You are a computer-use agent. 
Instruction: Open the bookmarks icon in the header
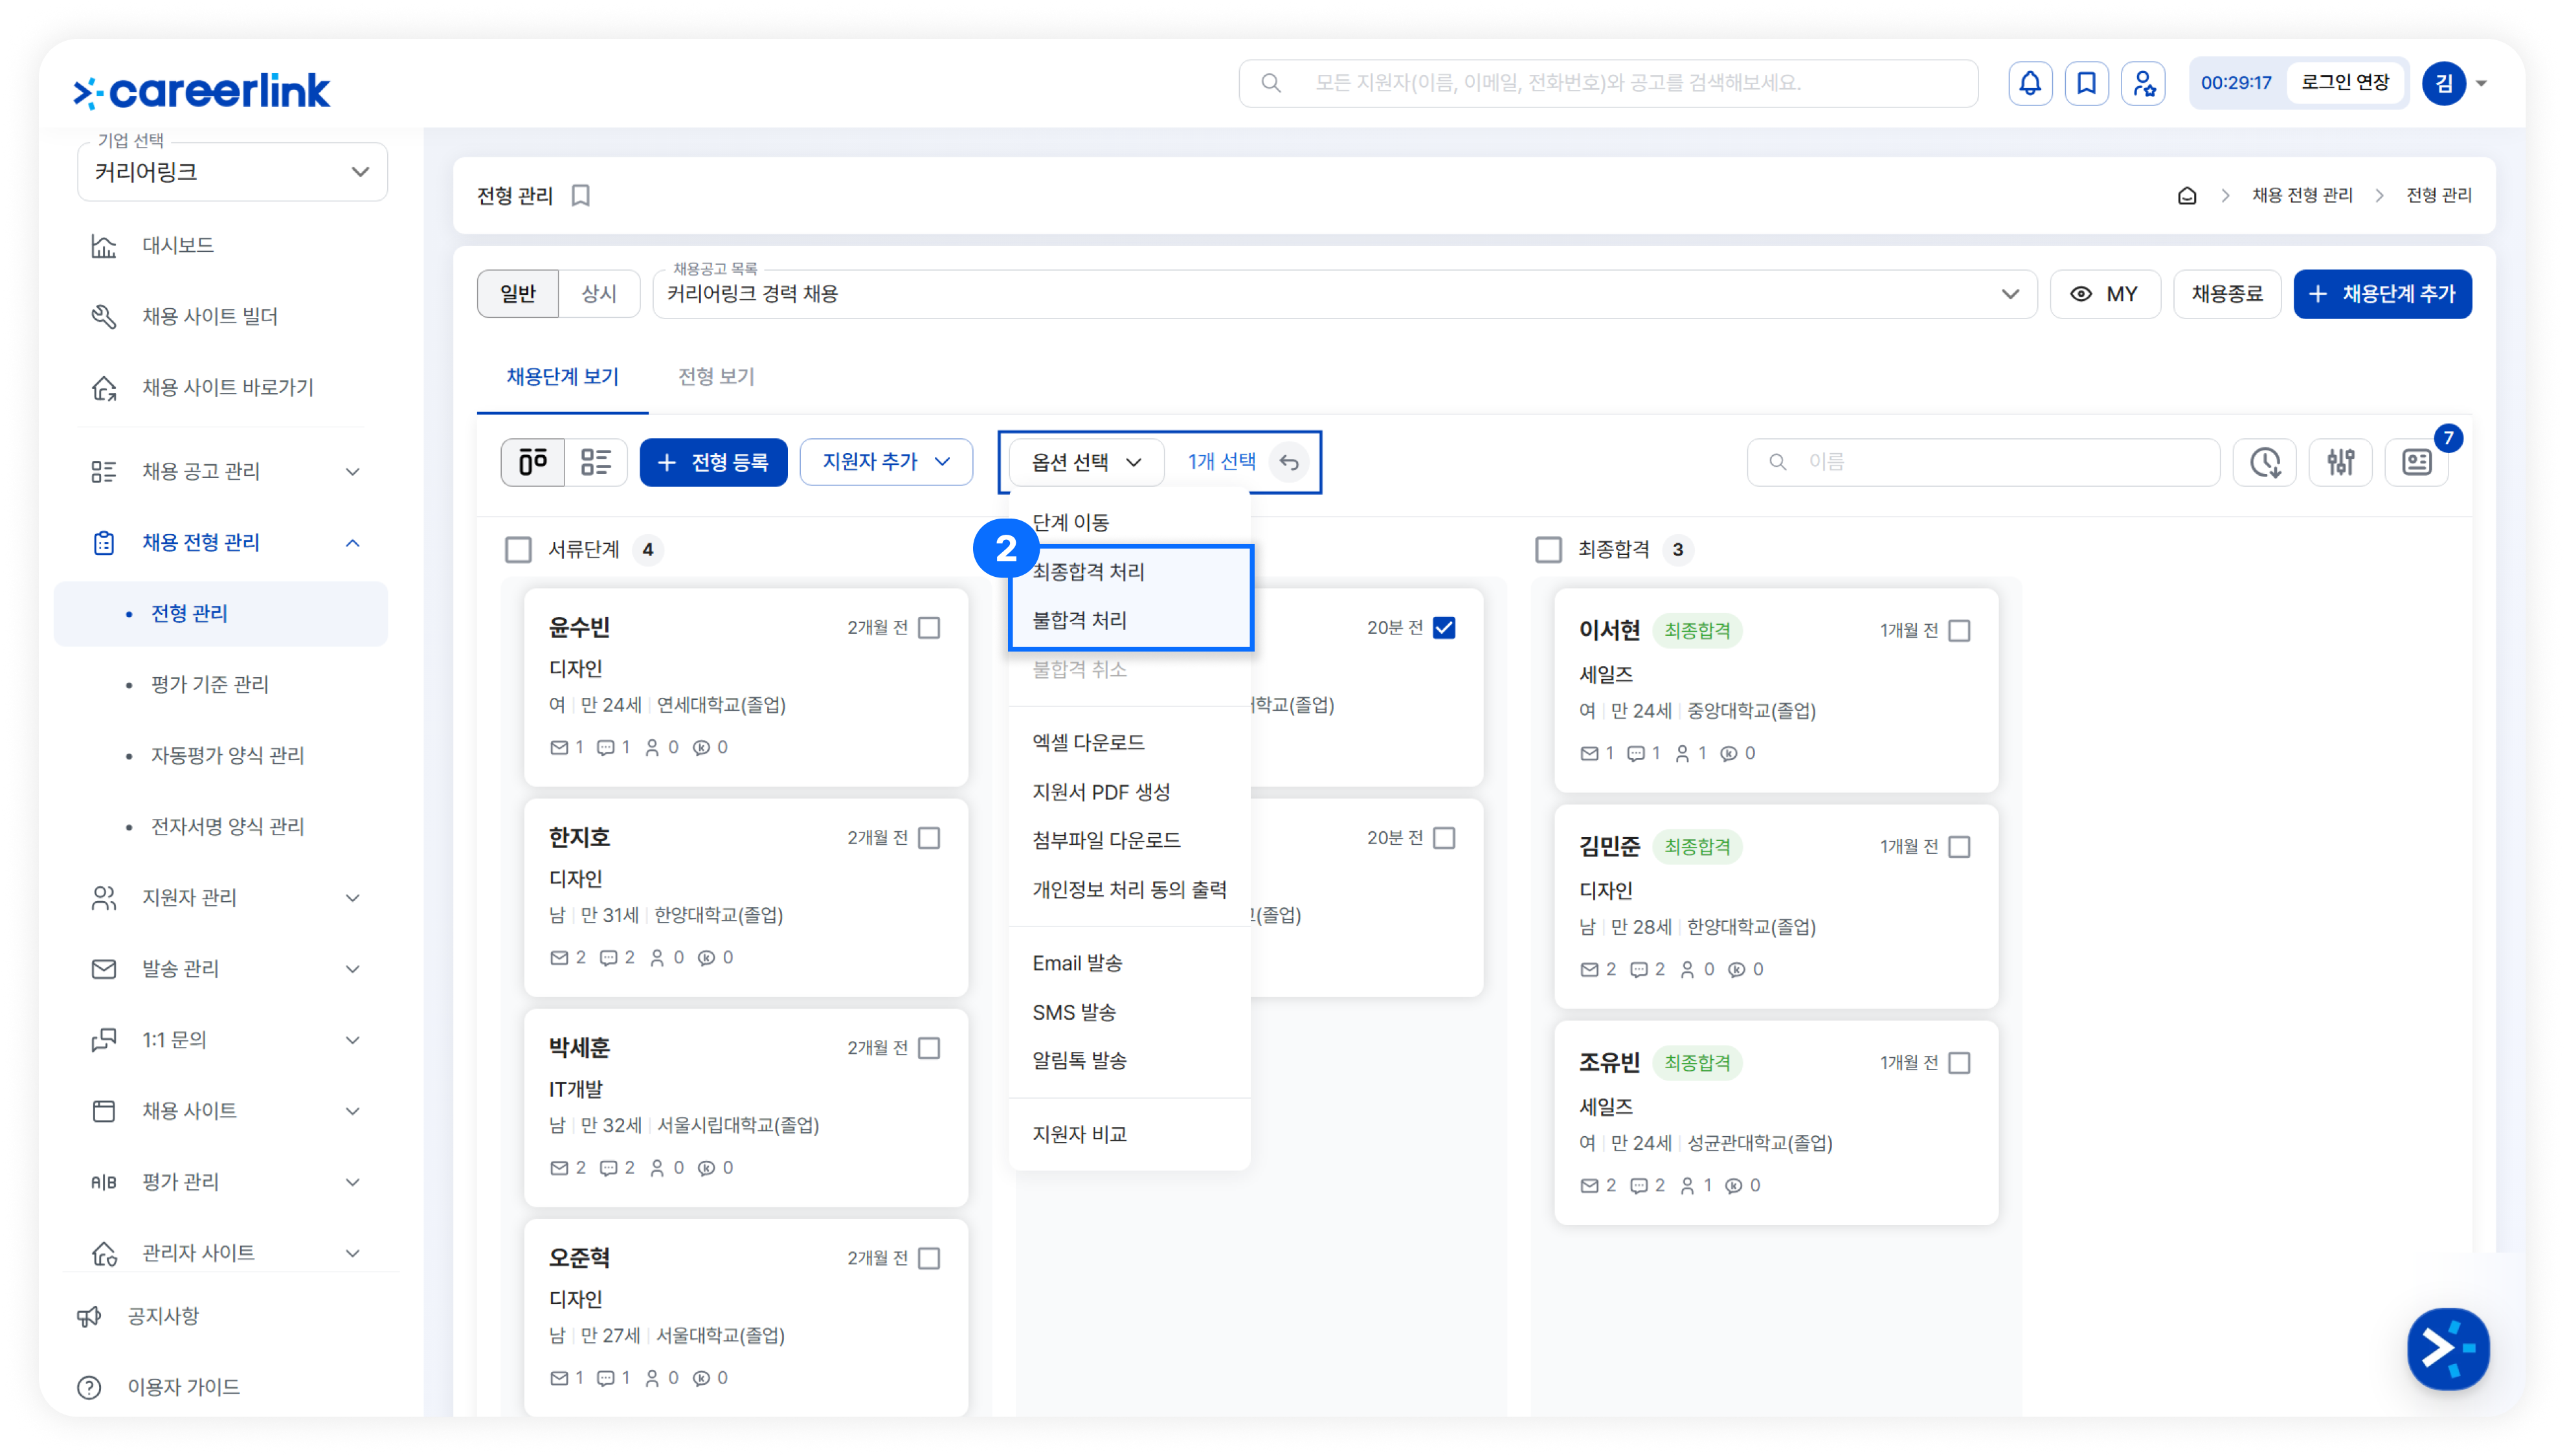[2086, 83]
